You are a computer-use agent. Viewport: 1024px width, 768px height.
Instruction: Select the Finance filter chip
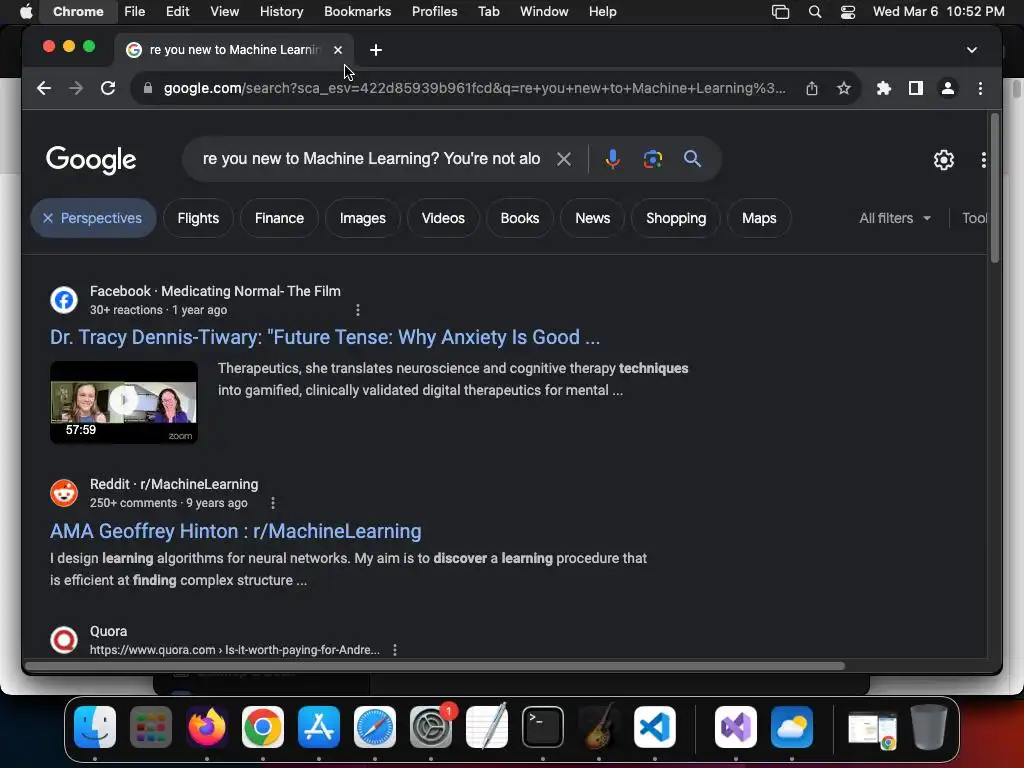click(x=279, y=218)
